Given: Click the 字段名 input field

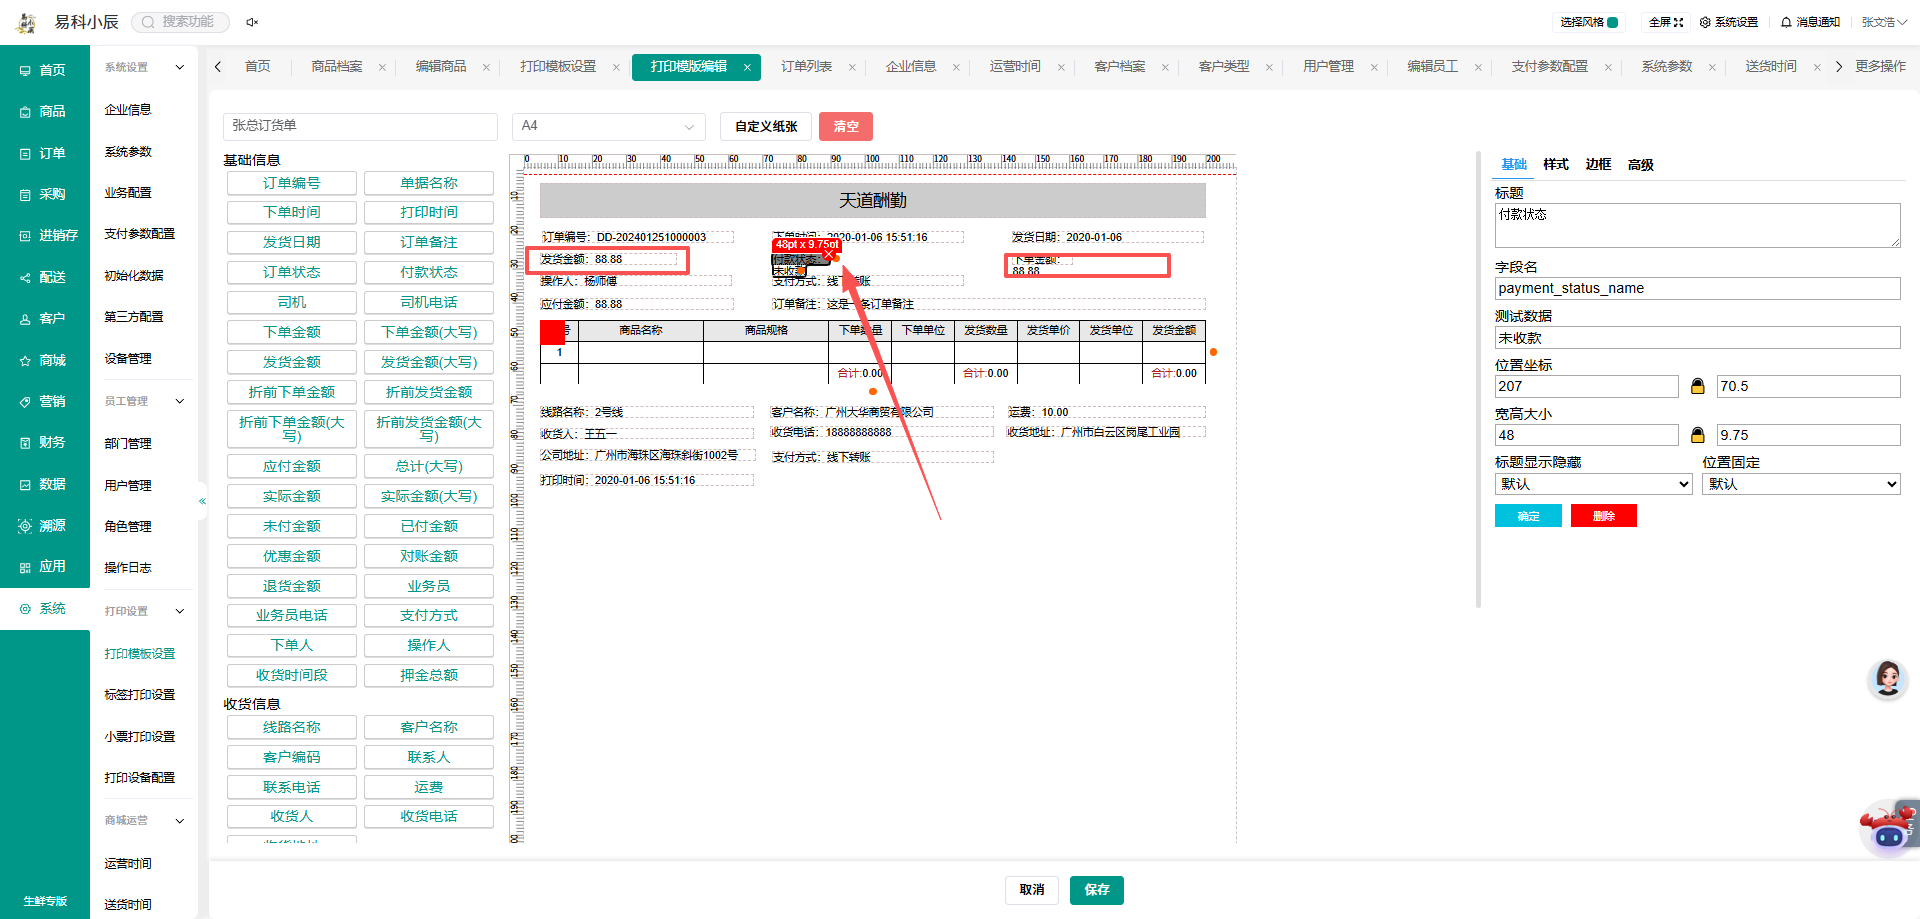Looking at the screenshot, I should click(x=1697, y=288).
